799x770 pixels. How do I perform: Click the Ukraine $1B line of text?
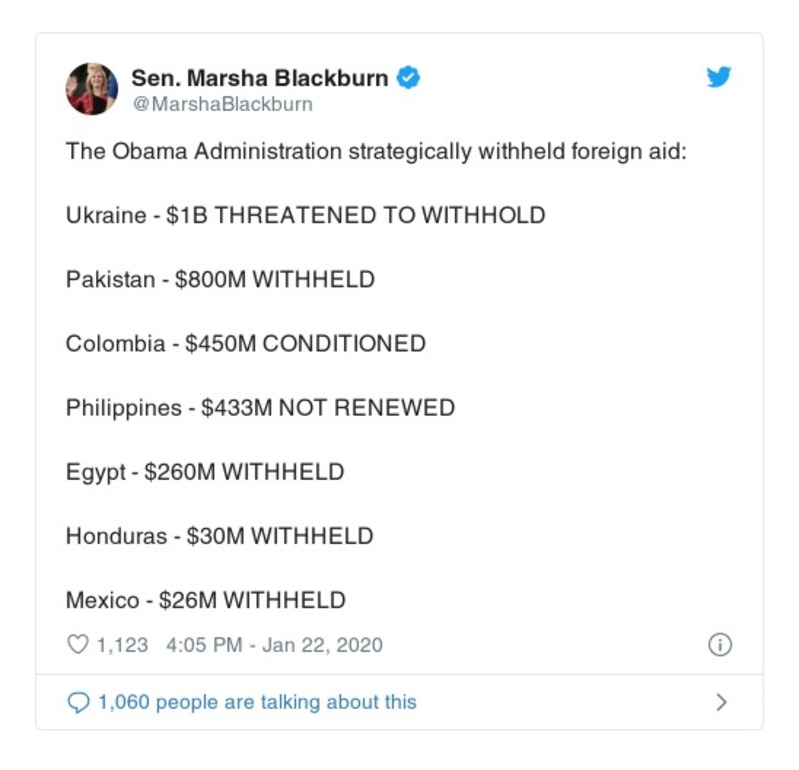(x=305, y=215)
